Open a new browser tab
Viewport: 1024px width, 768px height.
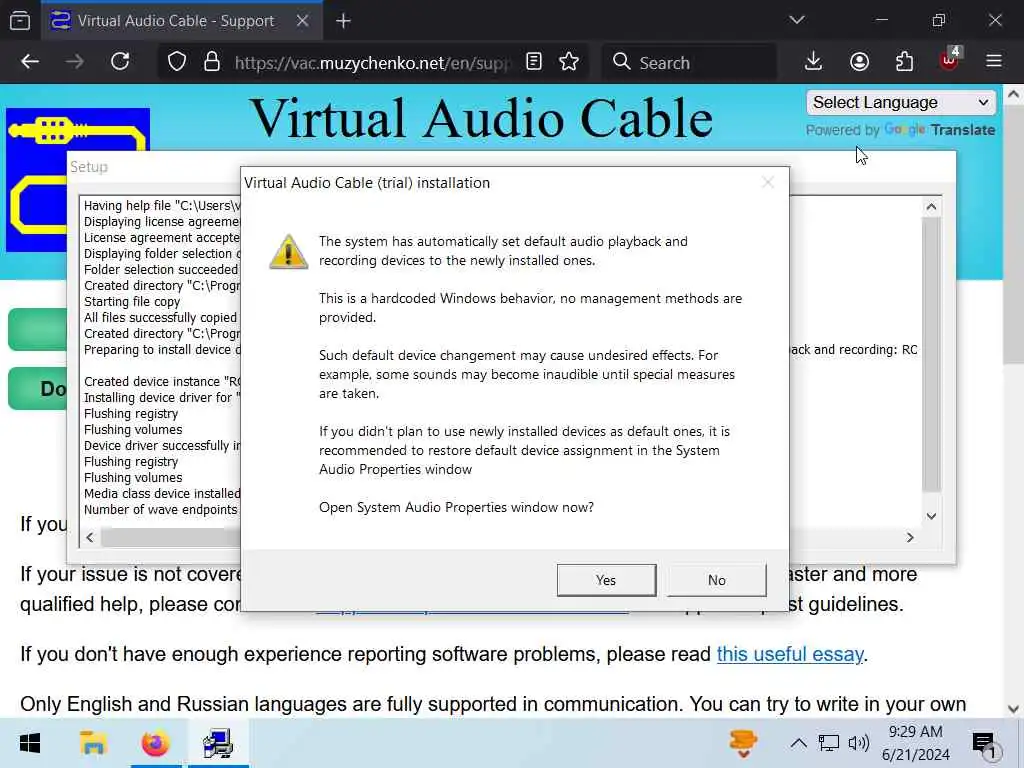(x=344, y=21)
